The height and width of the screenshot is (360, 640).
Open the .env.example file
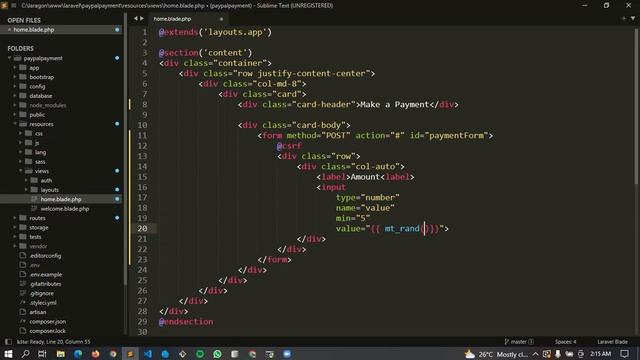[x=45, y=275]
